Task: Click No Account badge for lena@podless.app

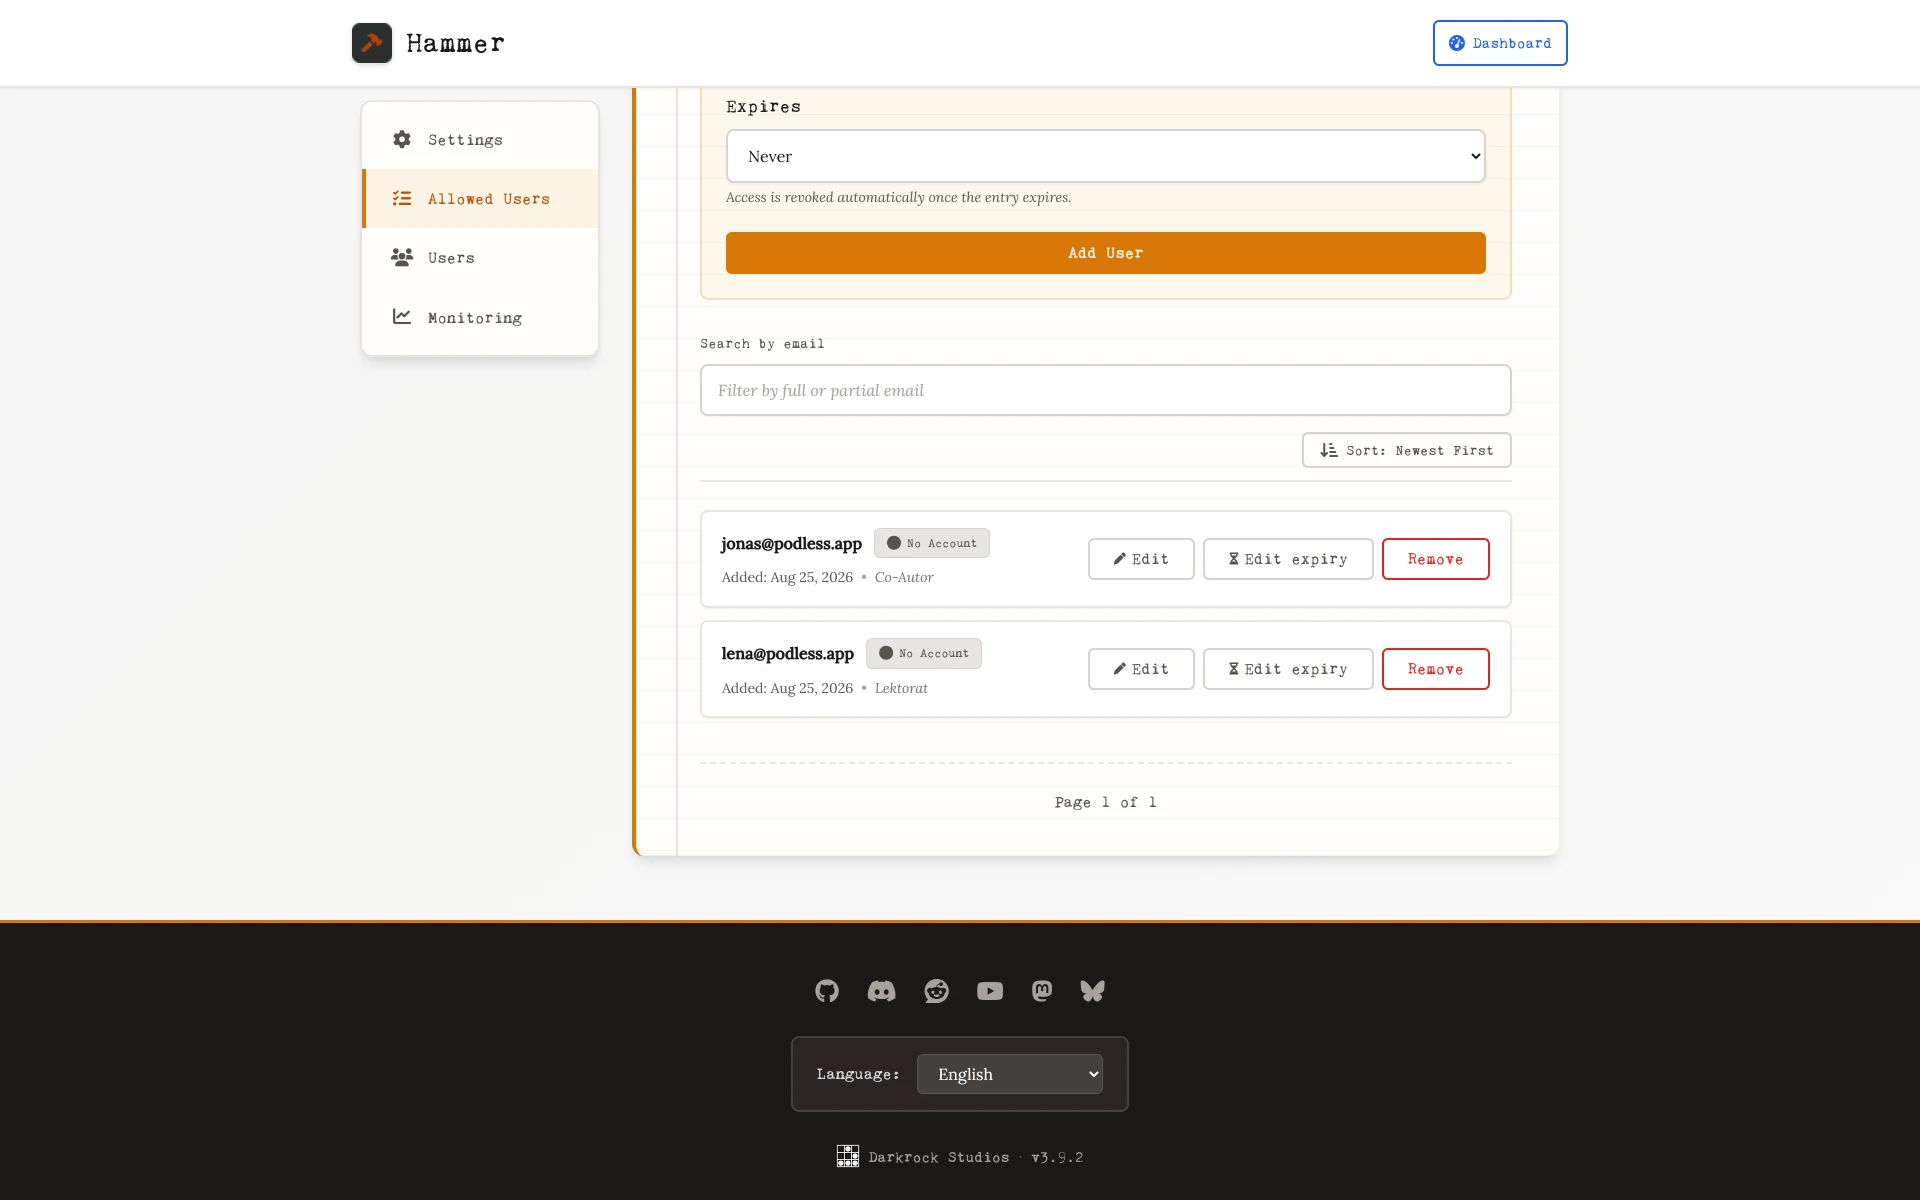Action: 924,653
